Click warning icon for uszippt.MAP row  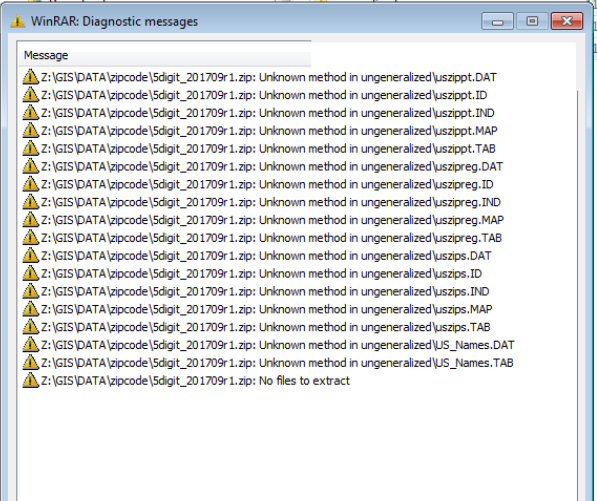pos(30,131)
